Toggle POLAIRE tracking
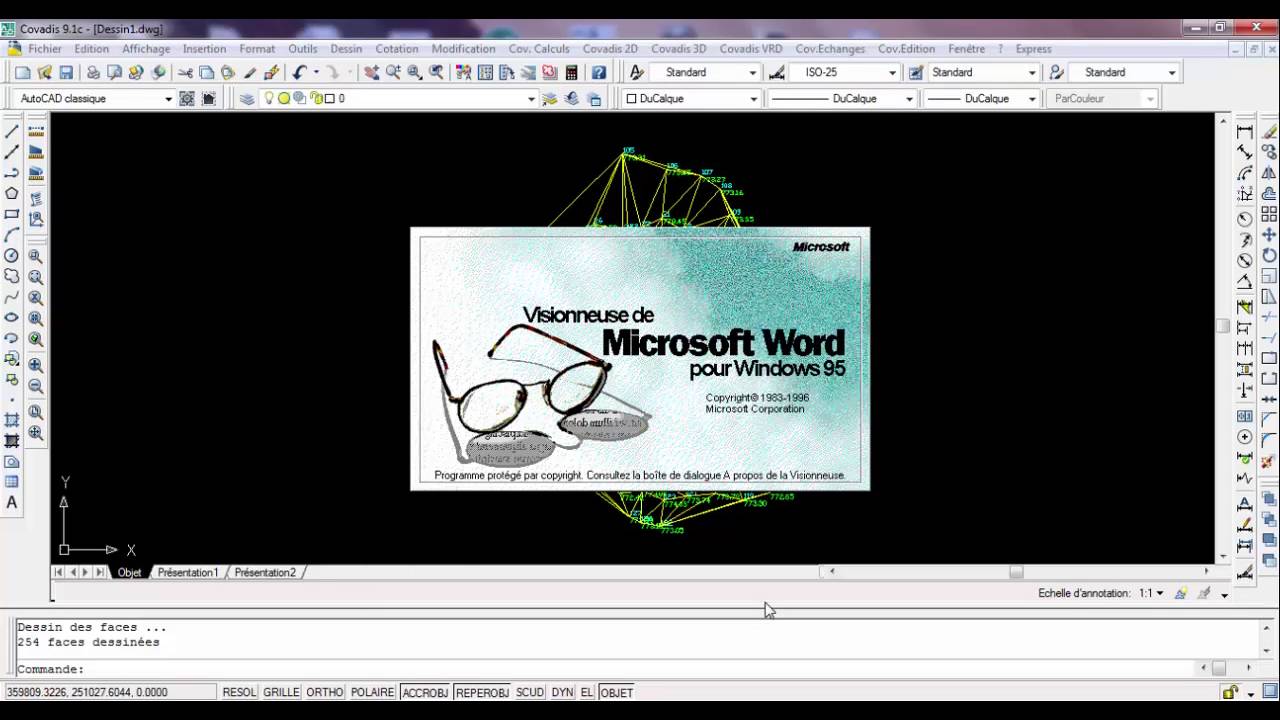1280x720 pixels. tap(372, 692)
